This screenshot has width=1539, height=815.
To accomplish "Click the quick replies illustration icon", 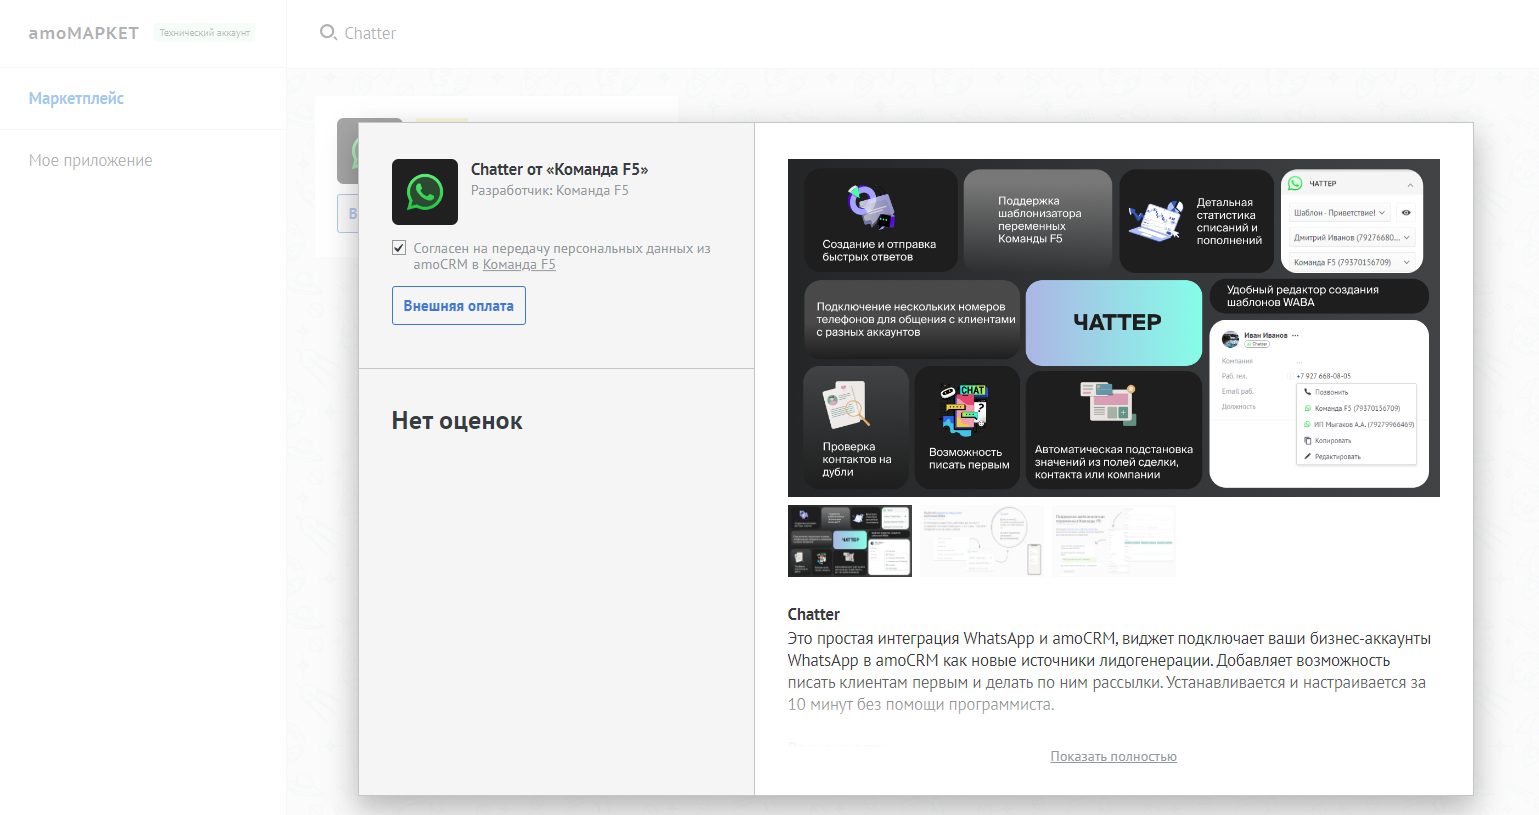I will [x=871, y=207].
